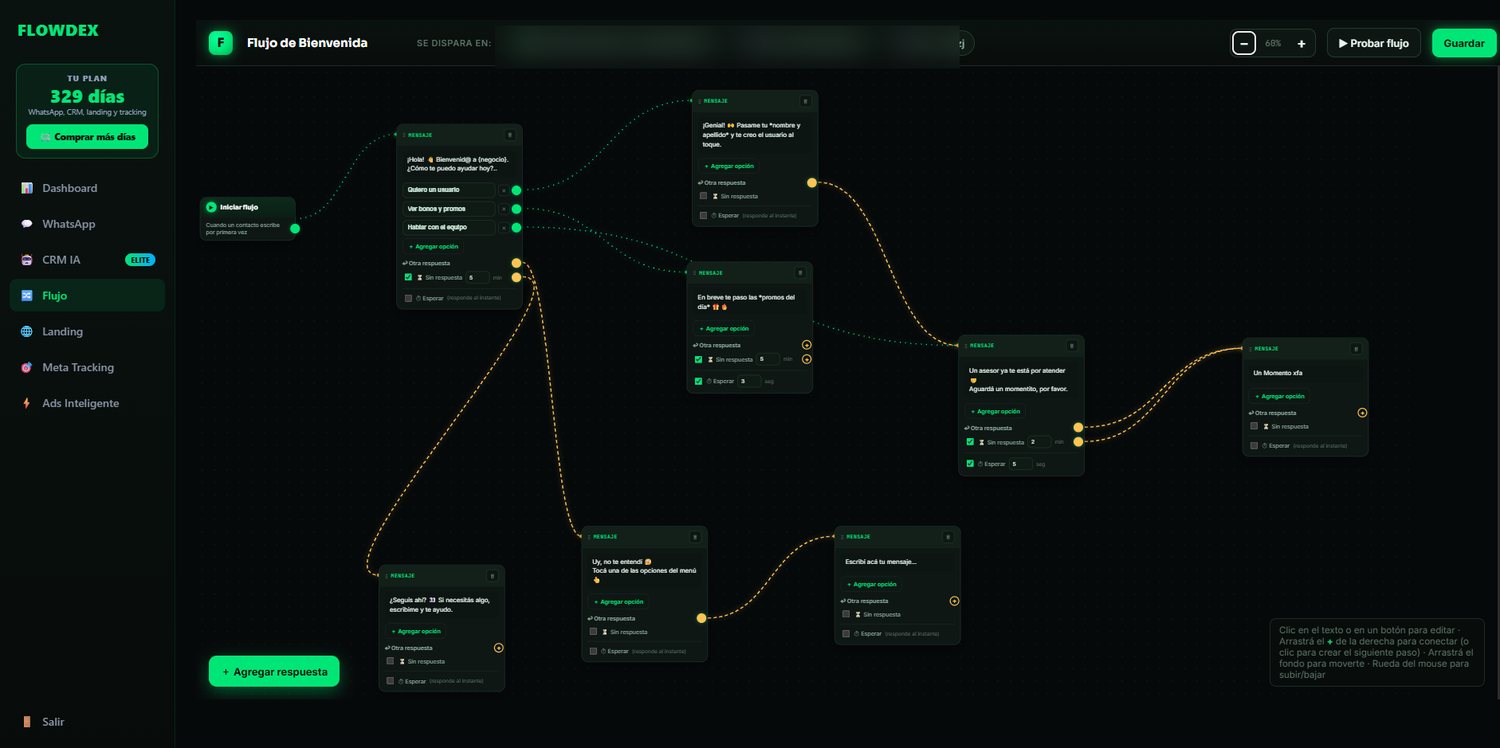
Task: Check 'Sin respuesta' on 'Uy, no te entendí' node
Action: pos(593,632)
